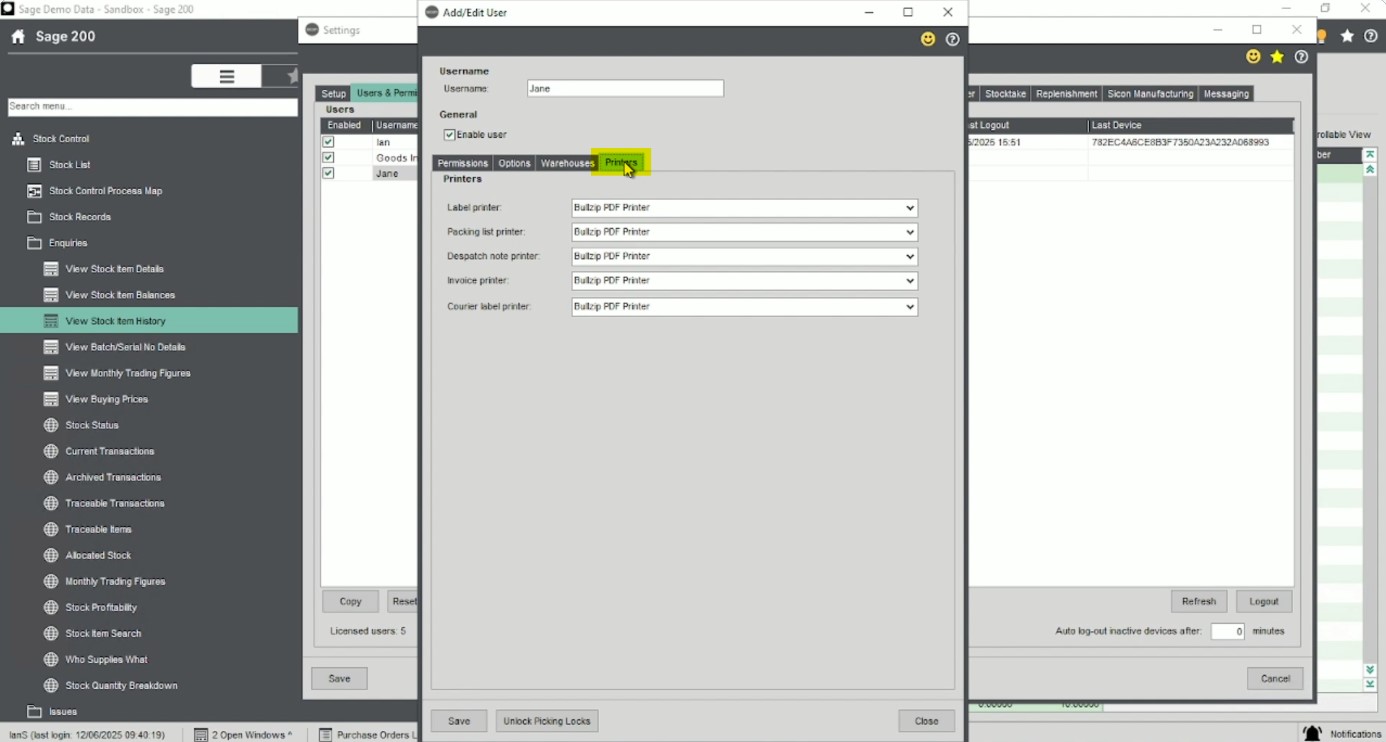Expand the Invoice printer dropdown
The image size is (1386, 742).
point(744,281)
